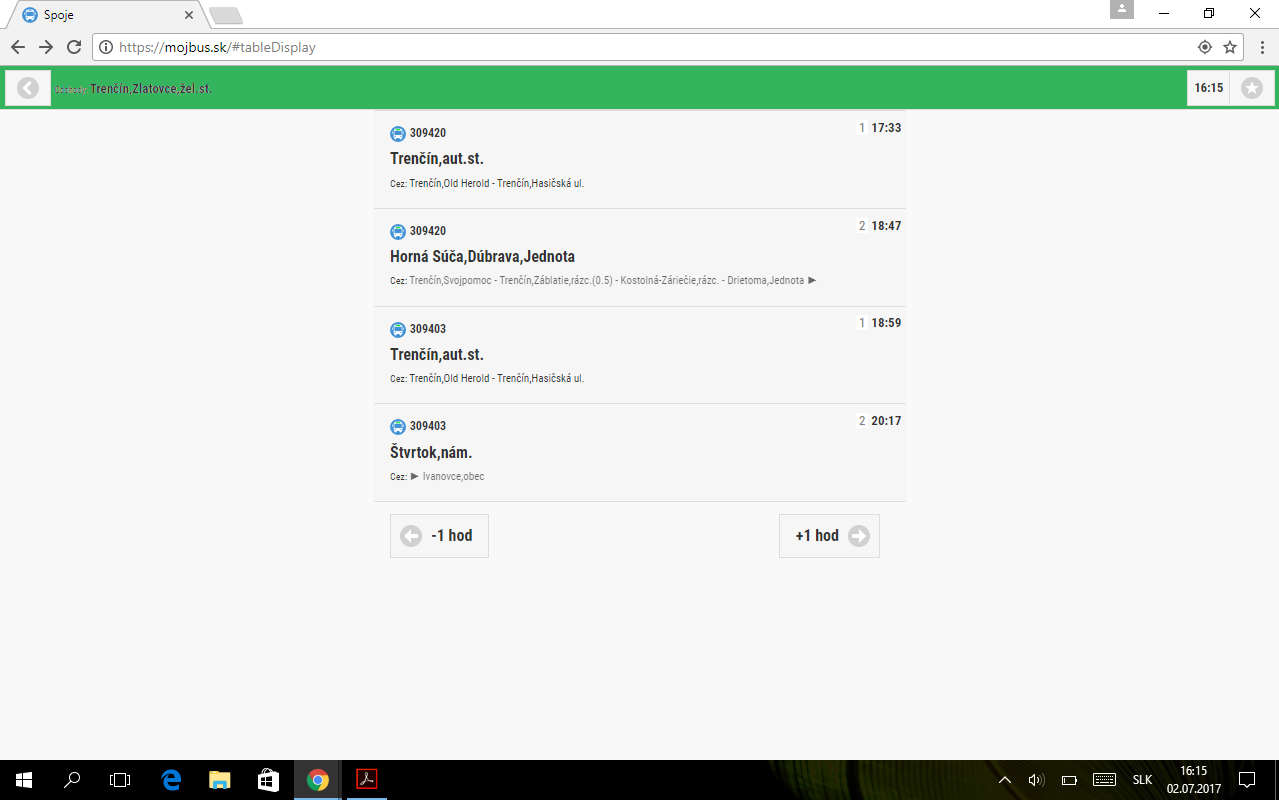Show later departures with +1 hod
The image size is (1279, 801).
(829, 536)
